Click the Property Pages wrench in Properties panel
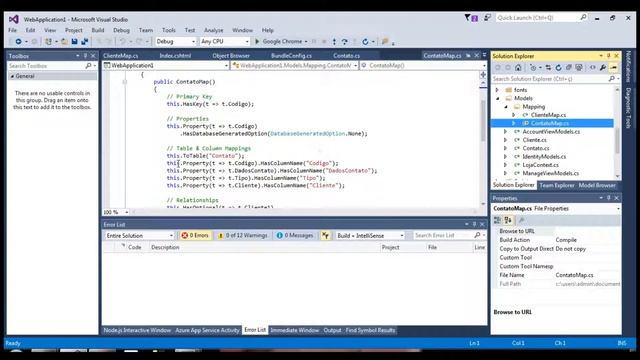This screenshot has height=360, width=640. tap(521, 220)
